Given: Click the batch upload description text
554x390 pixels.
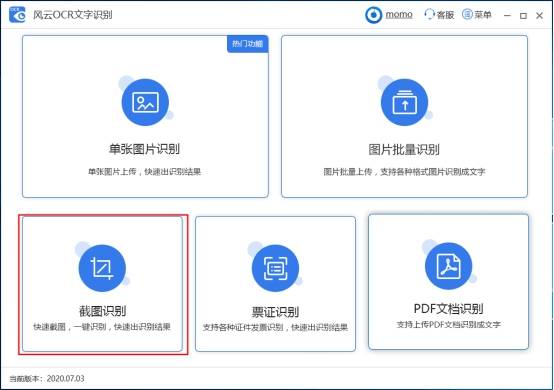Looking at the screenshot, I should pos(404,172).
